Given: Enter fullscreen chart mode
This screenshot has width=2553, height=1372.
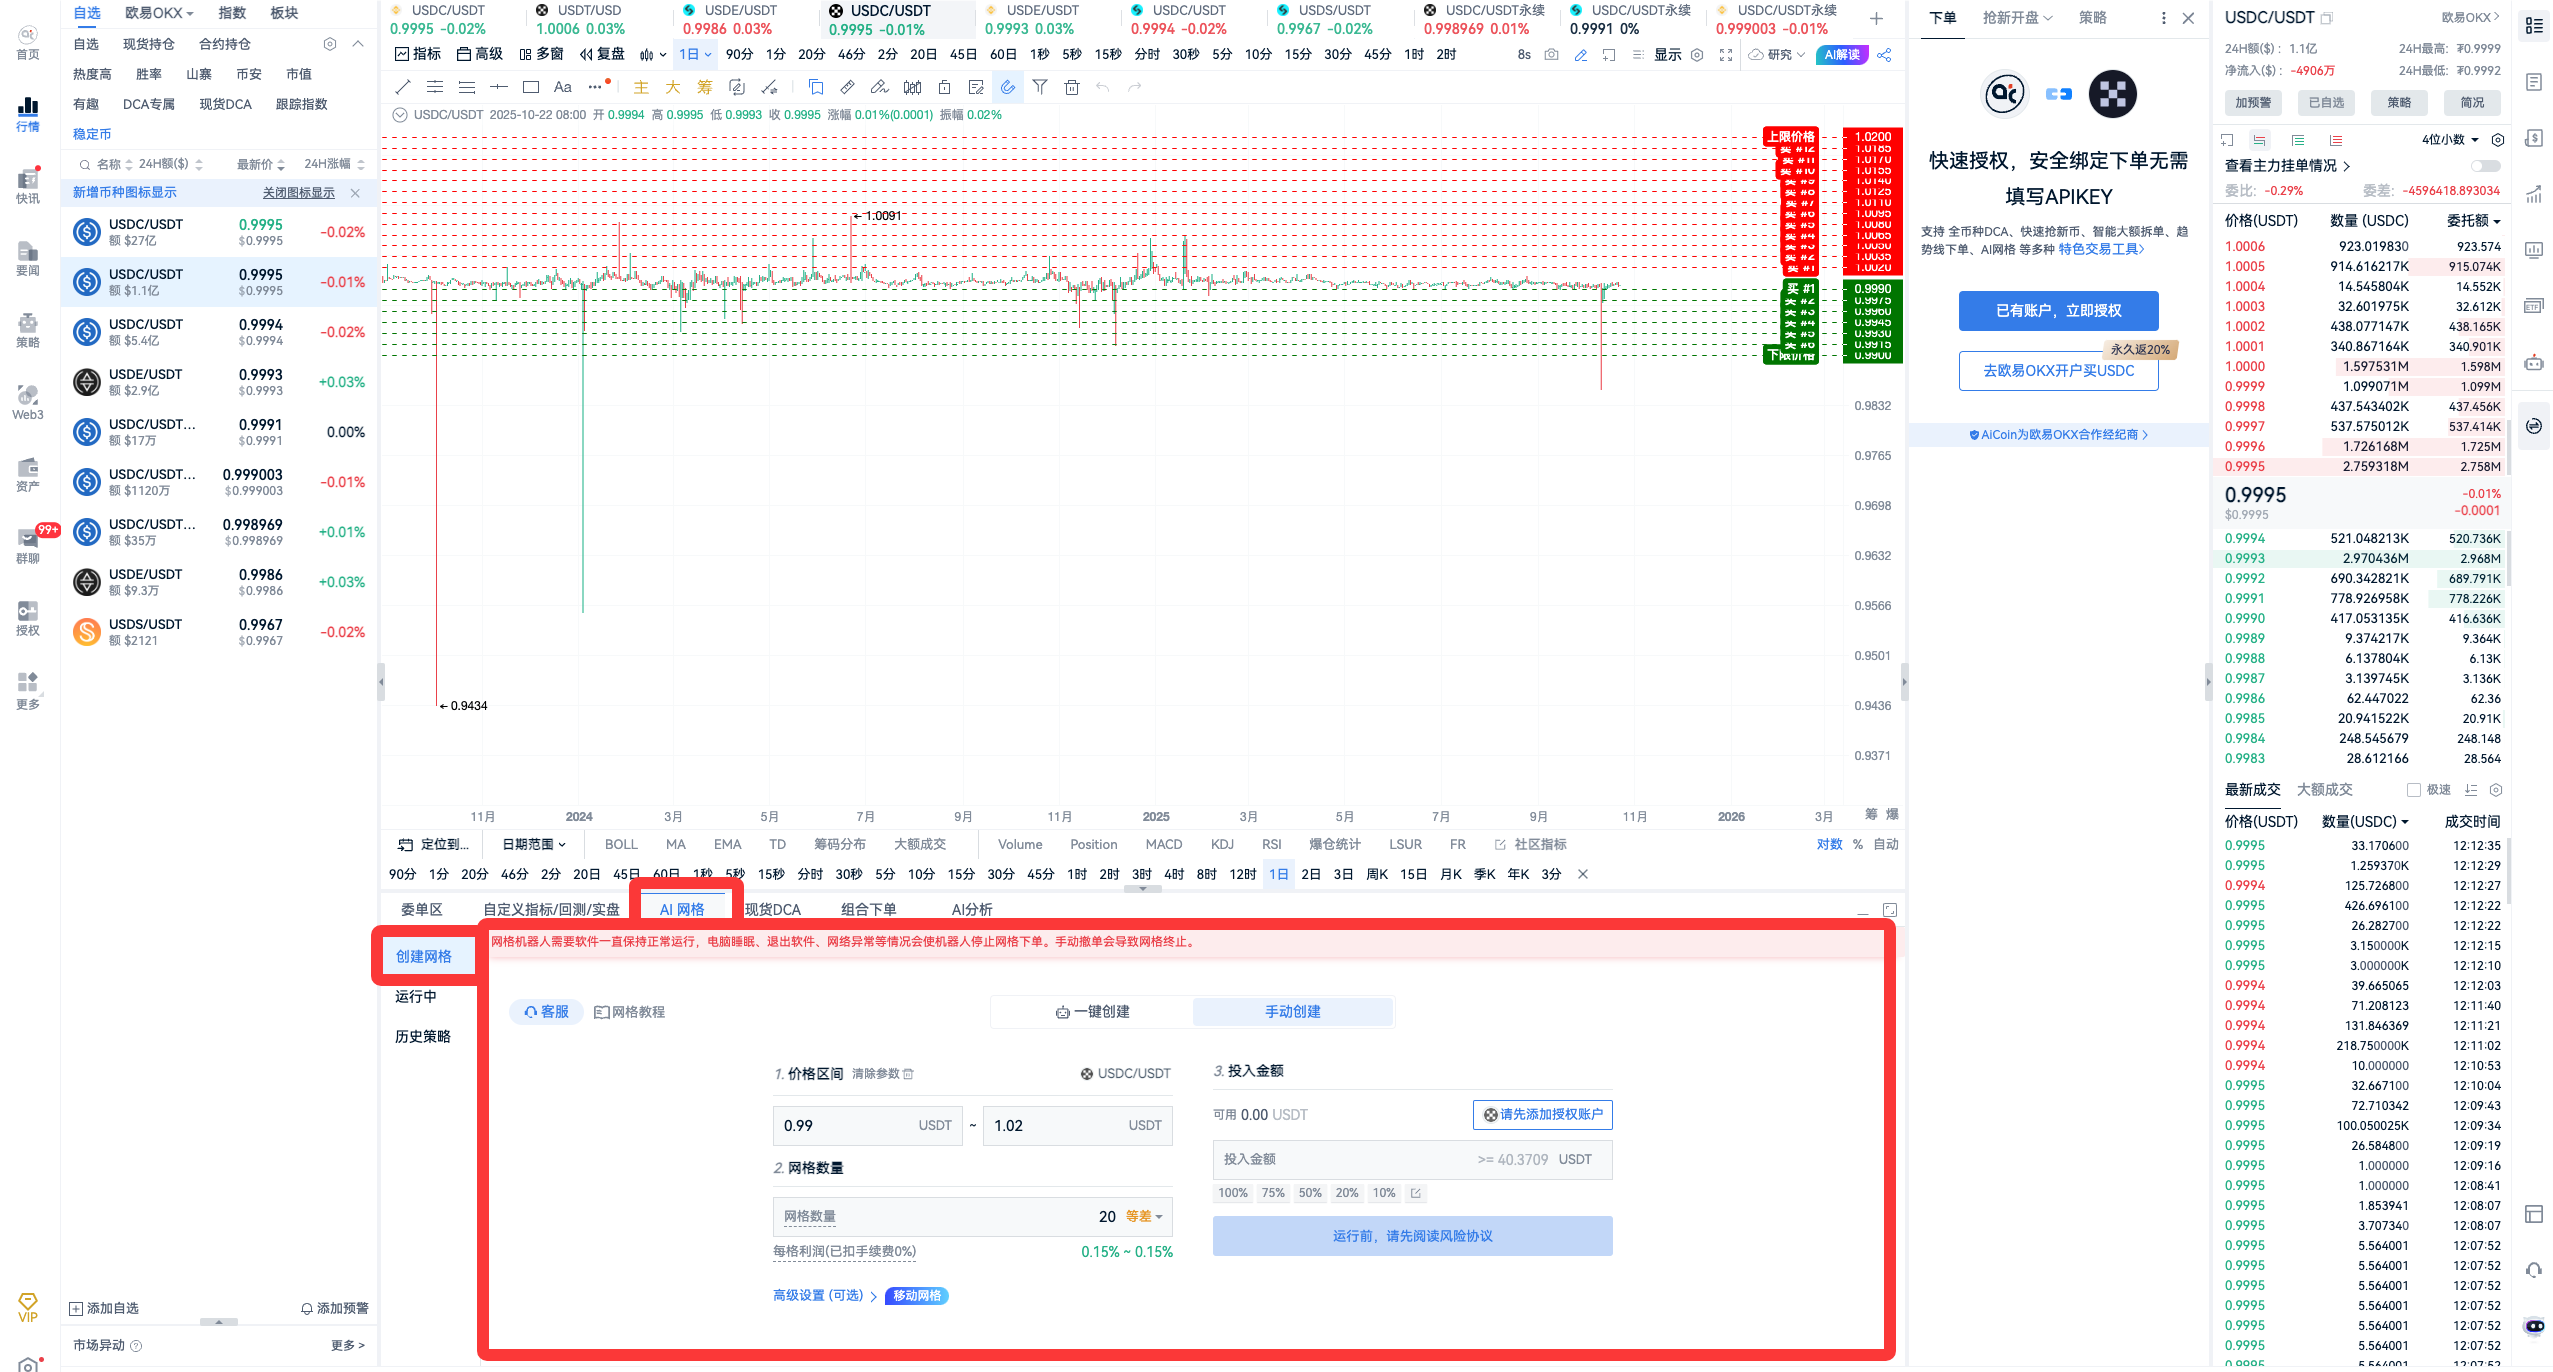Looking at the screenshot, I should (x=1726, y=55).
